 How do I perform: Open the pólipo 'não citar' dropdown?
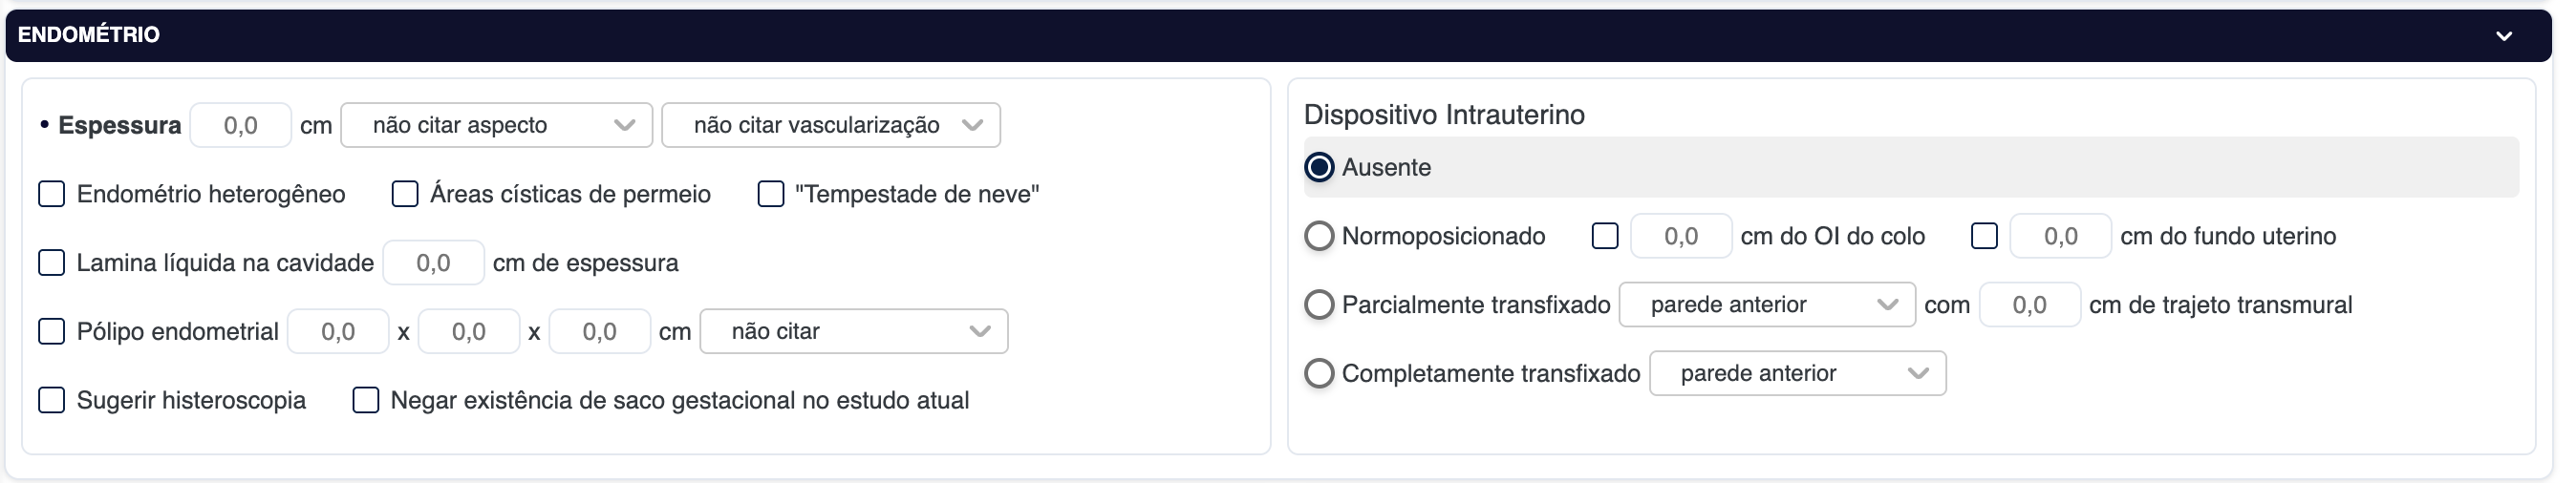click(853, 331)
